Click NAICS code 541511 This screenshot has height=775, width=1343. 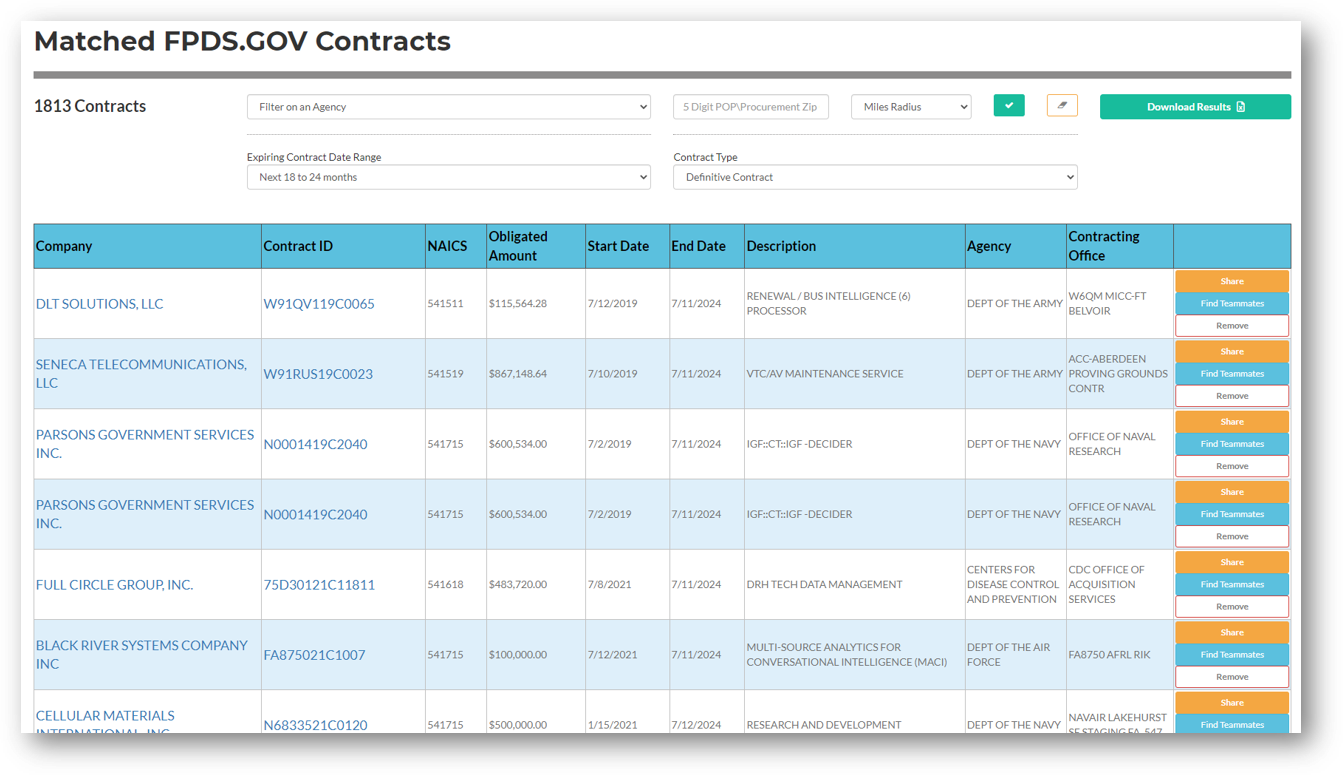pyautogui.click(x=445, y=303)
